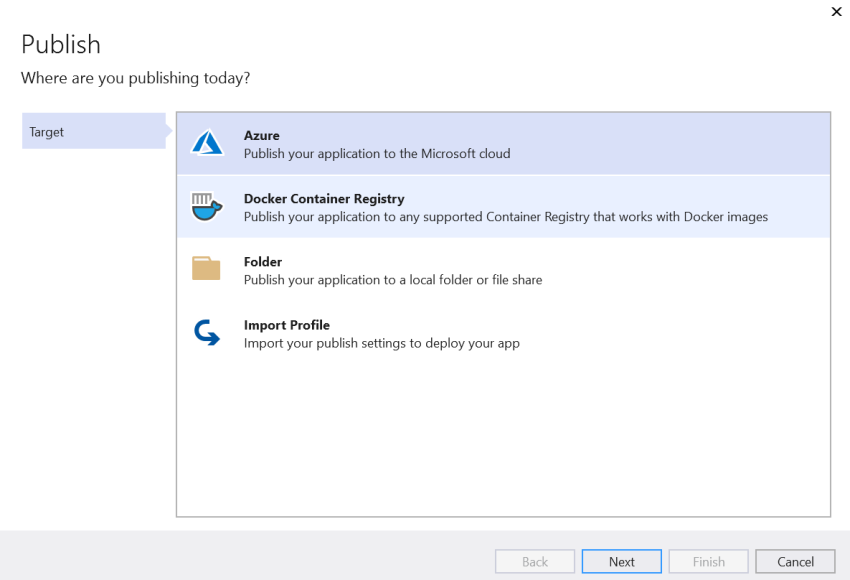Click the Docker whale icon
The image size is (850, 580).
click(206, 206)
